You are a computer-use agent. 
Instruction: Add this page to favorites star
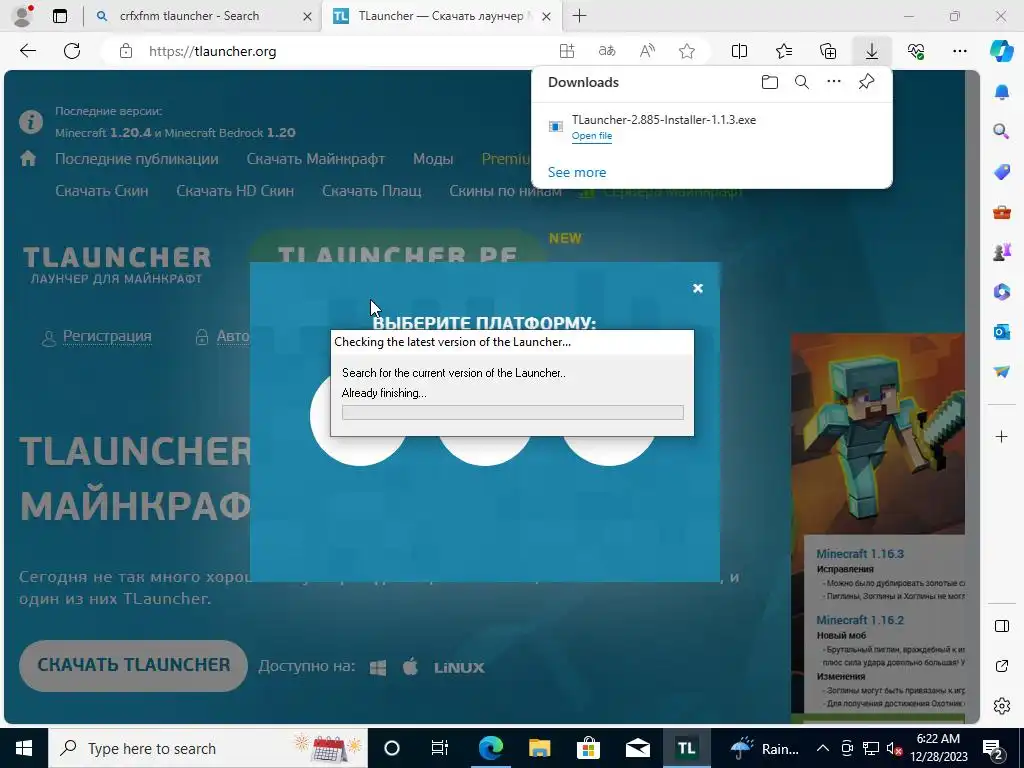coord(686,51)
